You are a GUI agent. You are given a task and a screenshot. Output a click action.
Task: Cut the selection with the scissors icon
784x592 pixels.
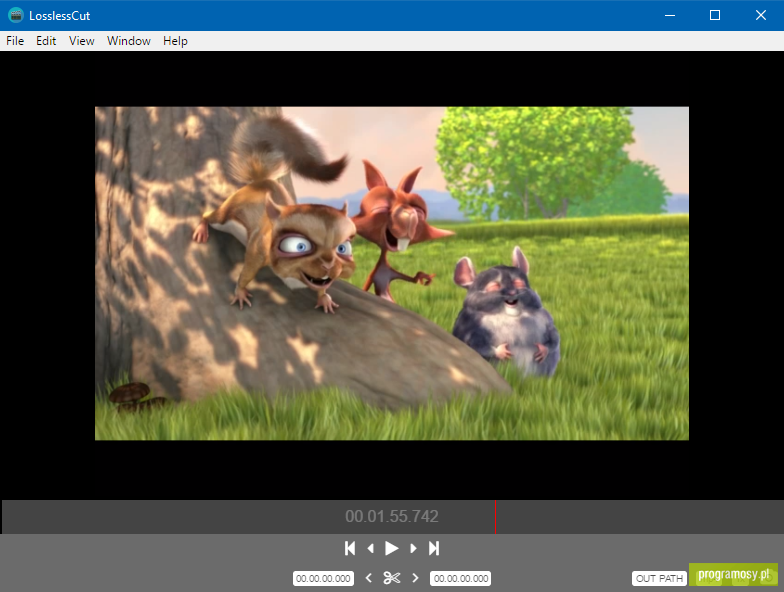click(x=392, y=578)
